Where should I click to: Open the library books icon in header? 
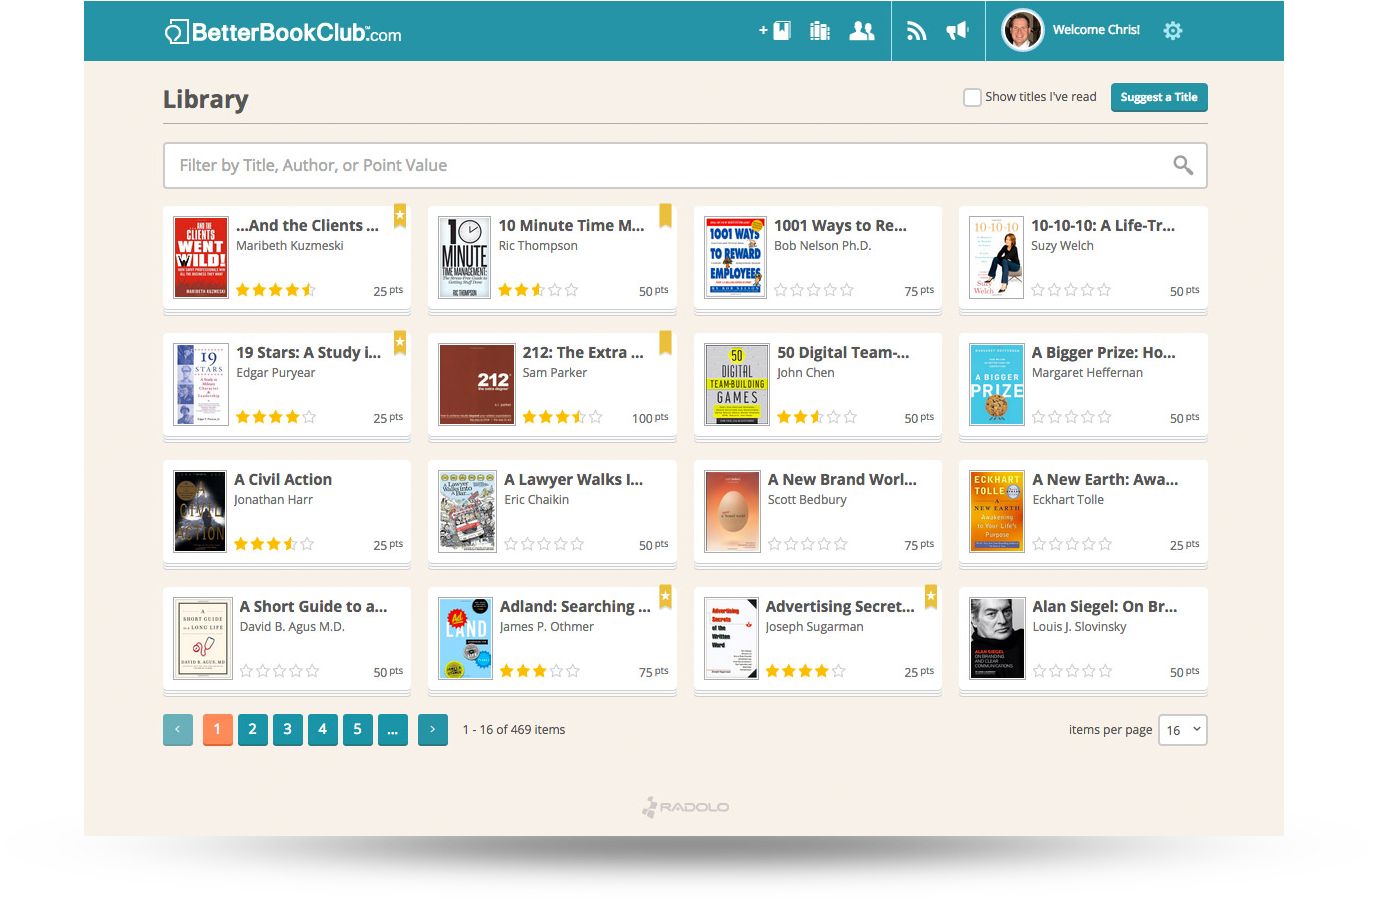(820, 31)
